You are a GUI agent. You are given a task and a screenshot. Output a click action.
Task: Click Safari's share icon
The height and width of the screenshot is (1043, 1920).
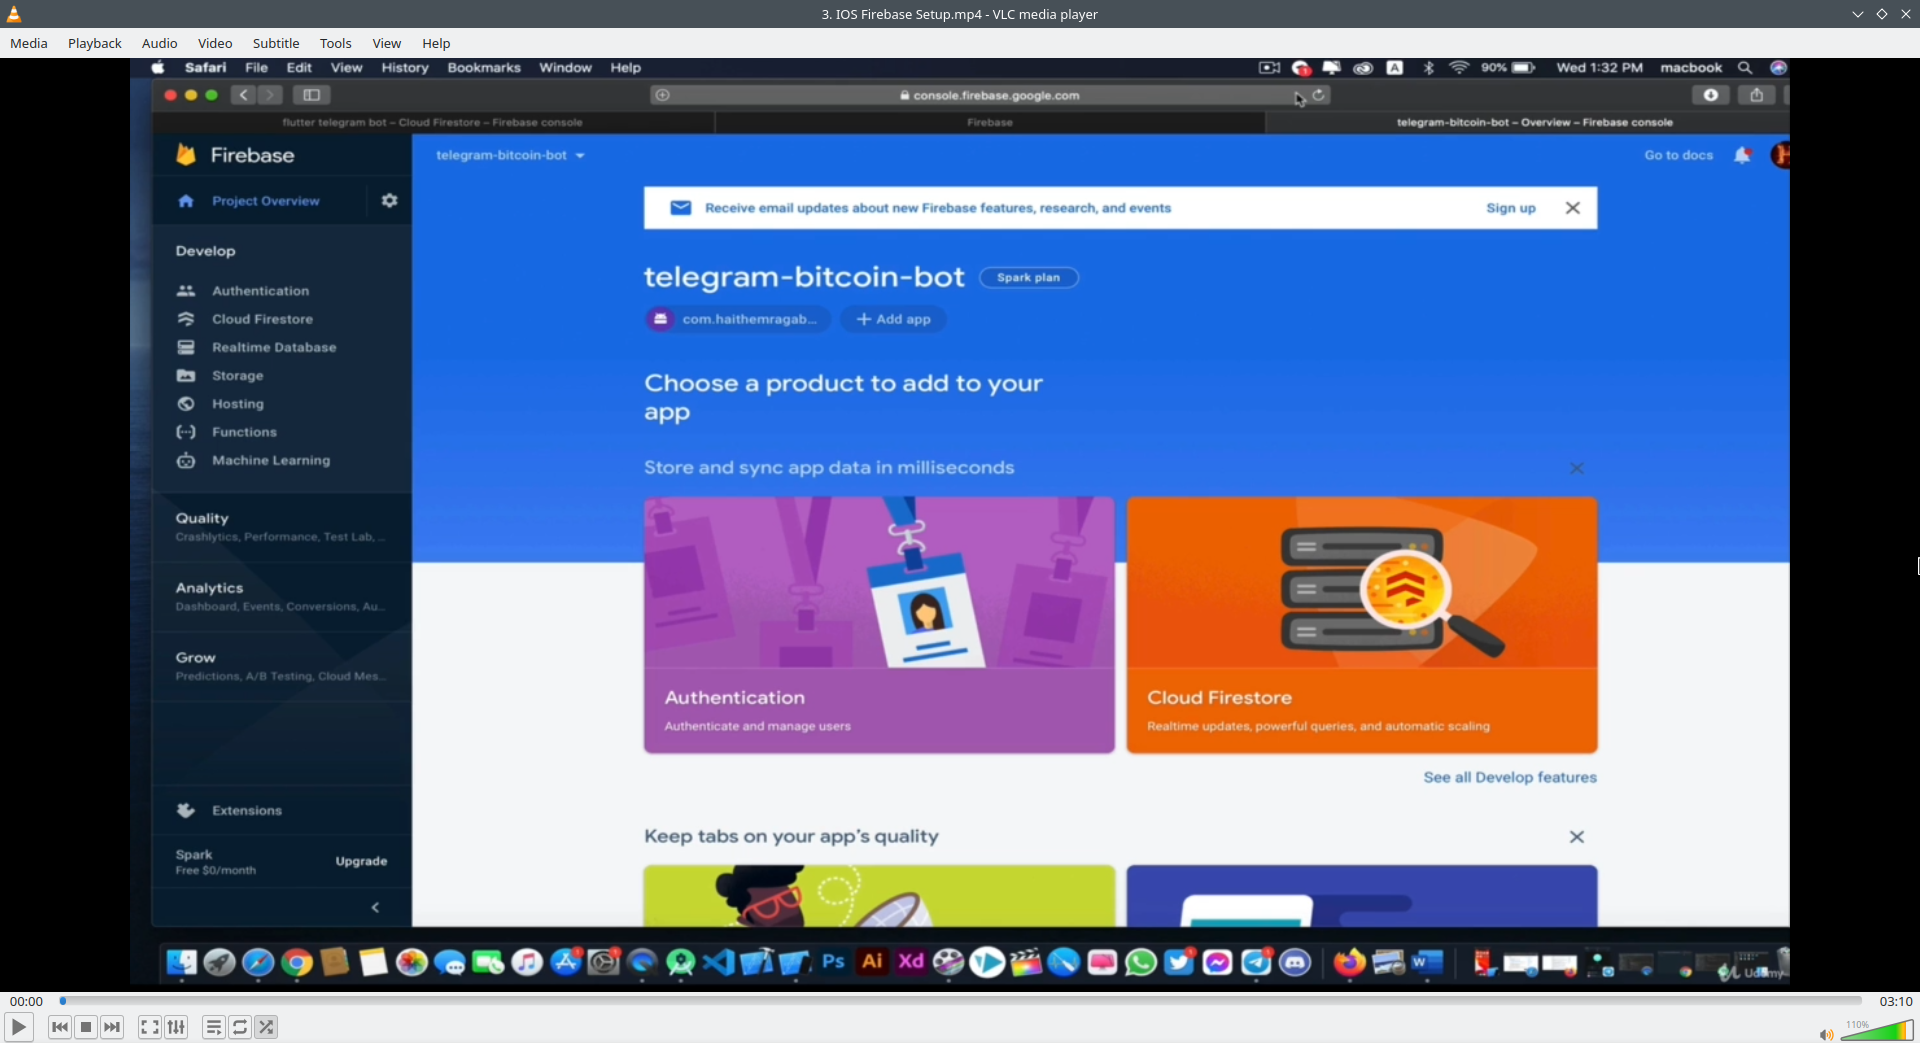1756,95
